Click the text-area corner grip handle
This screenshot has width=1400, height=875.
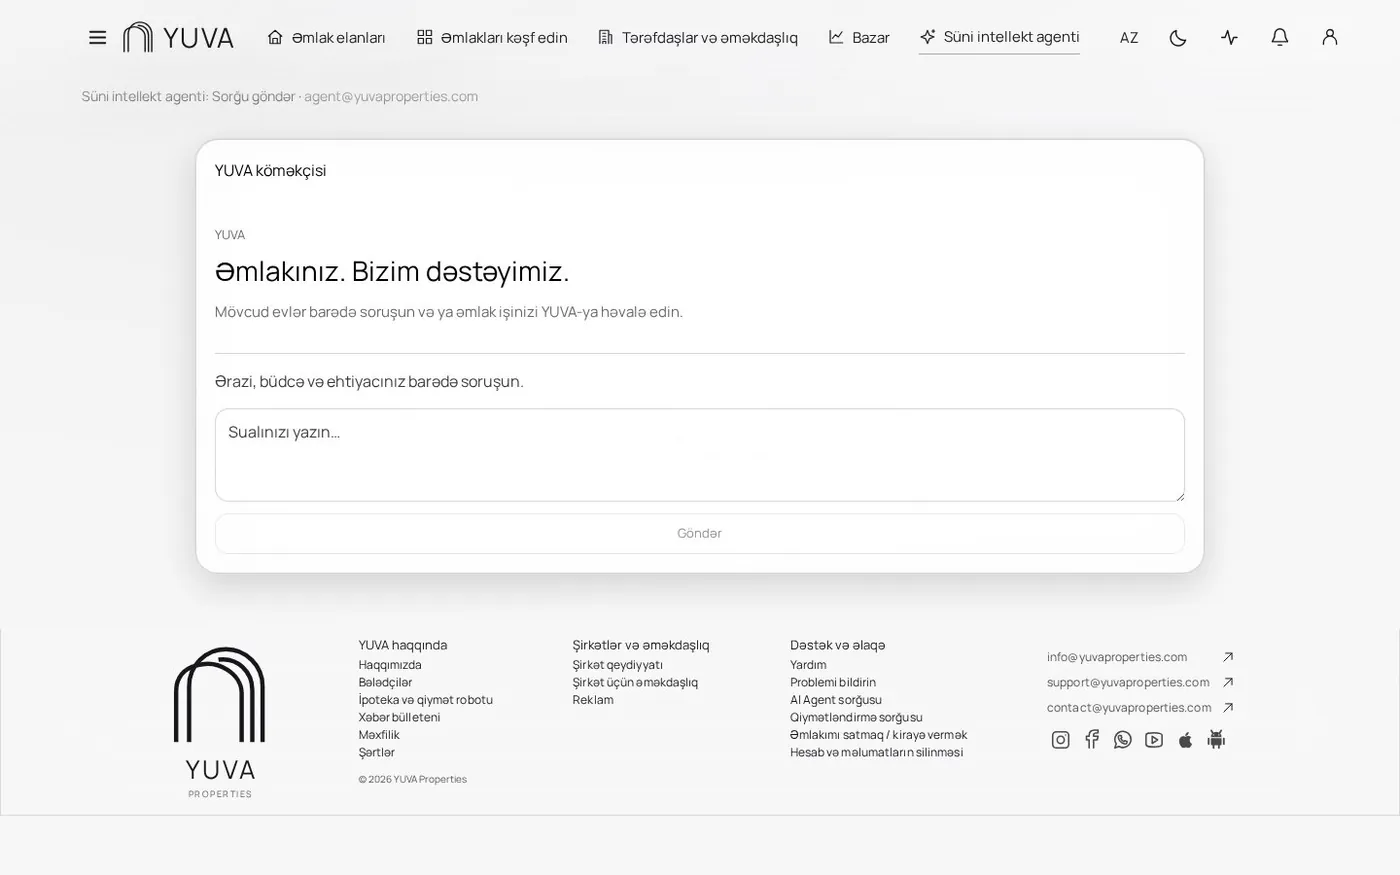1179,495
